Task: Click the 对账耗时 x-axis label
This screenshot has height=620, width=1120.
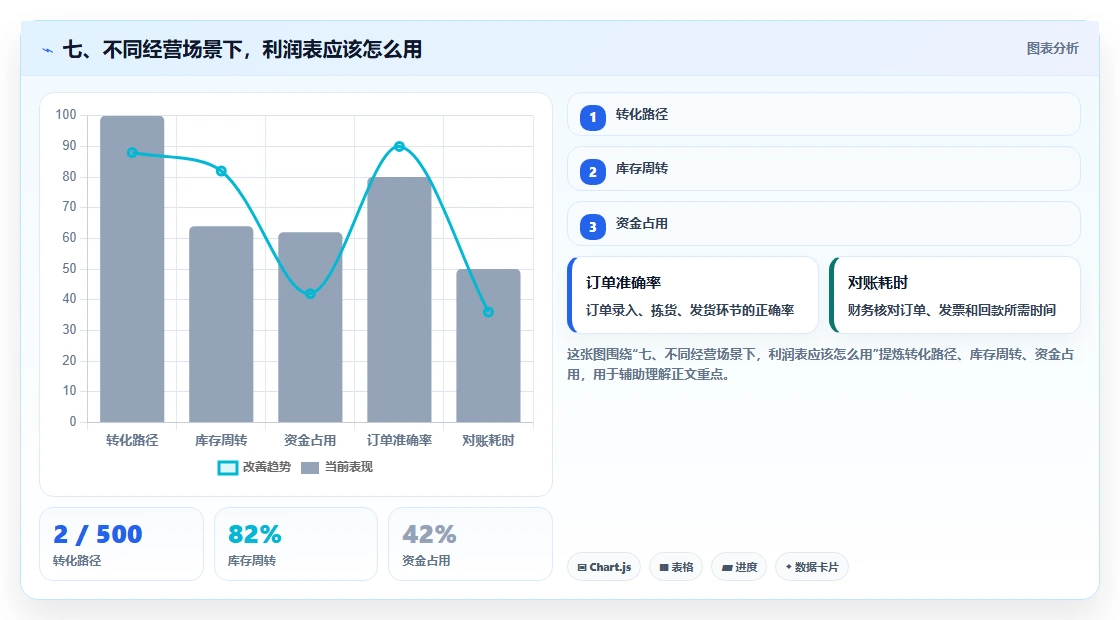Action: [x=489, y=441]
